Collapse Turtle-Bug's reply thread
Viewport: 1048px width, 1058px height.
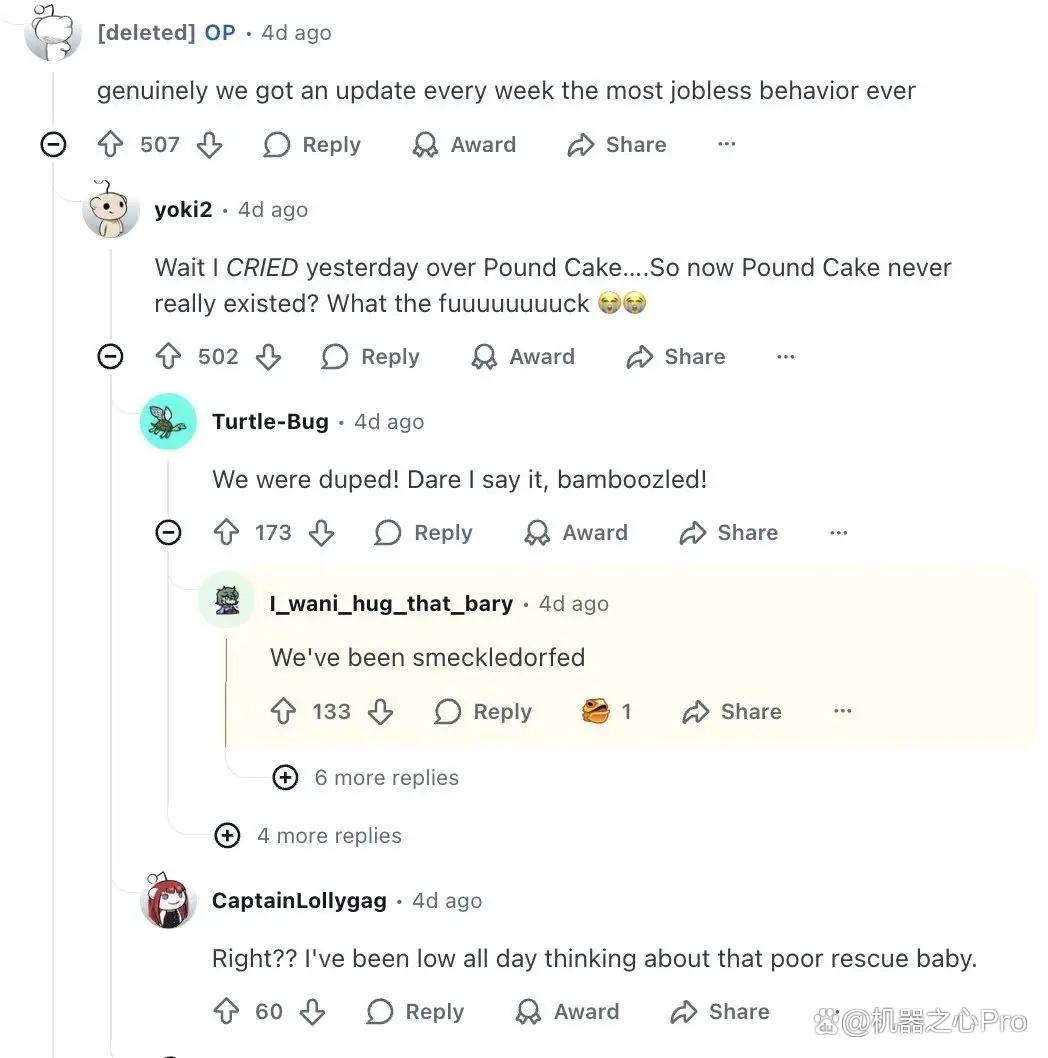[169, 532]
